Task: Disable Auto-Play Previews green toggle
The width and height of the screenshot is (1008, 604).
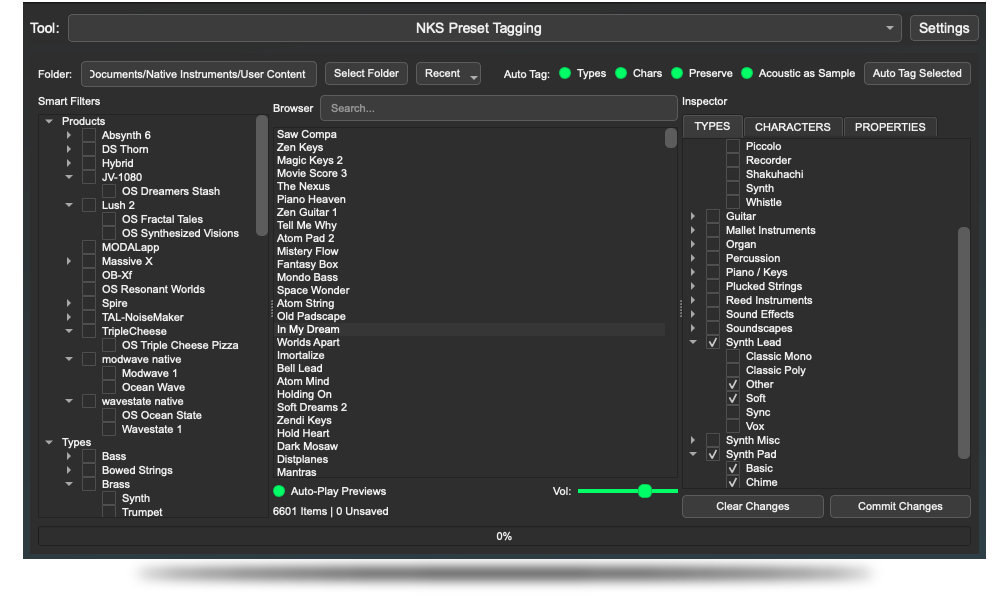Action: point(279,491)
